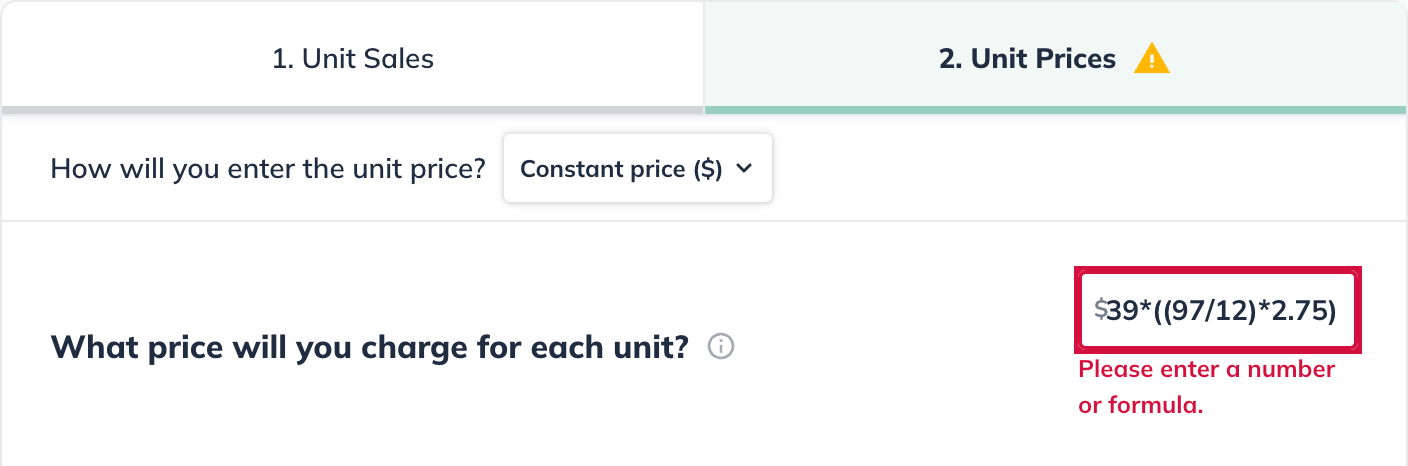This screenshot has height=466, width=1408.
Task: Switch to the "1. Unit Sales" tab
Action: pos(352,59)
